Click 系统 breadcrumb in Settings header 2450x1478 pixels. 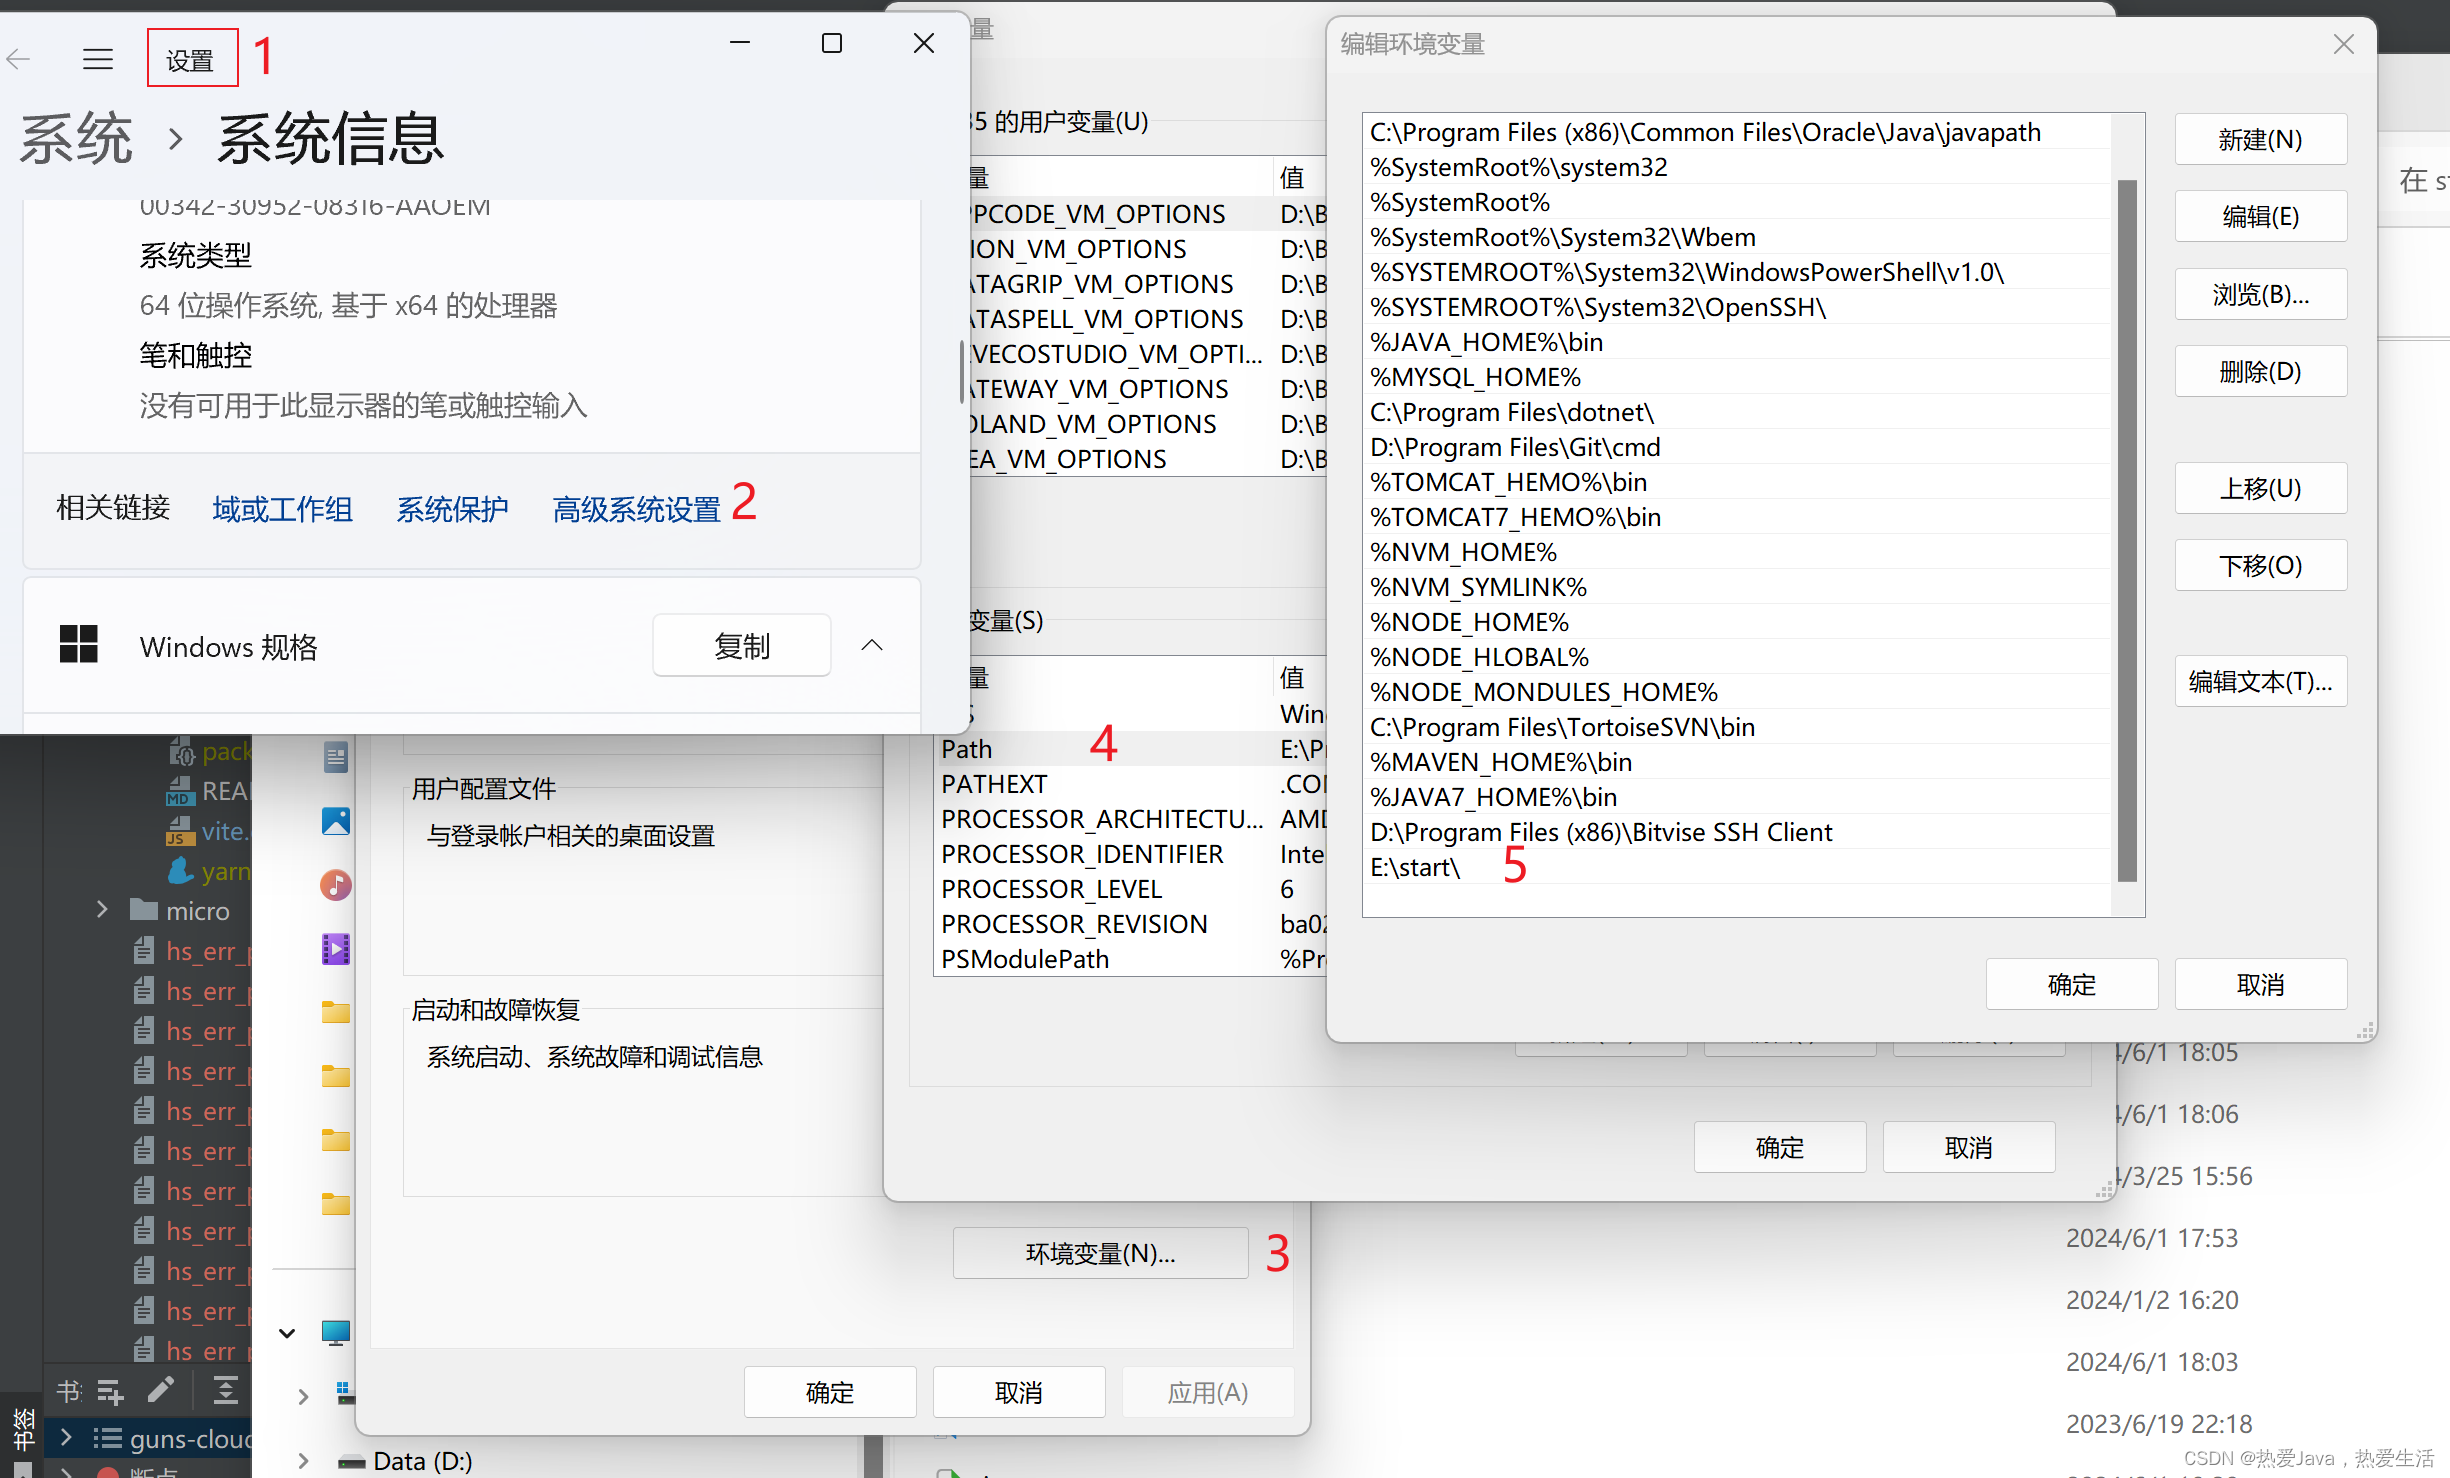[x=76, y=138]
